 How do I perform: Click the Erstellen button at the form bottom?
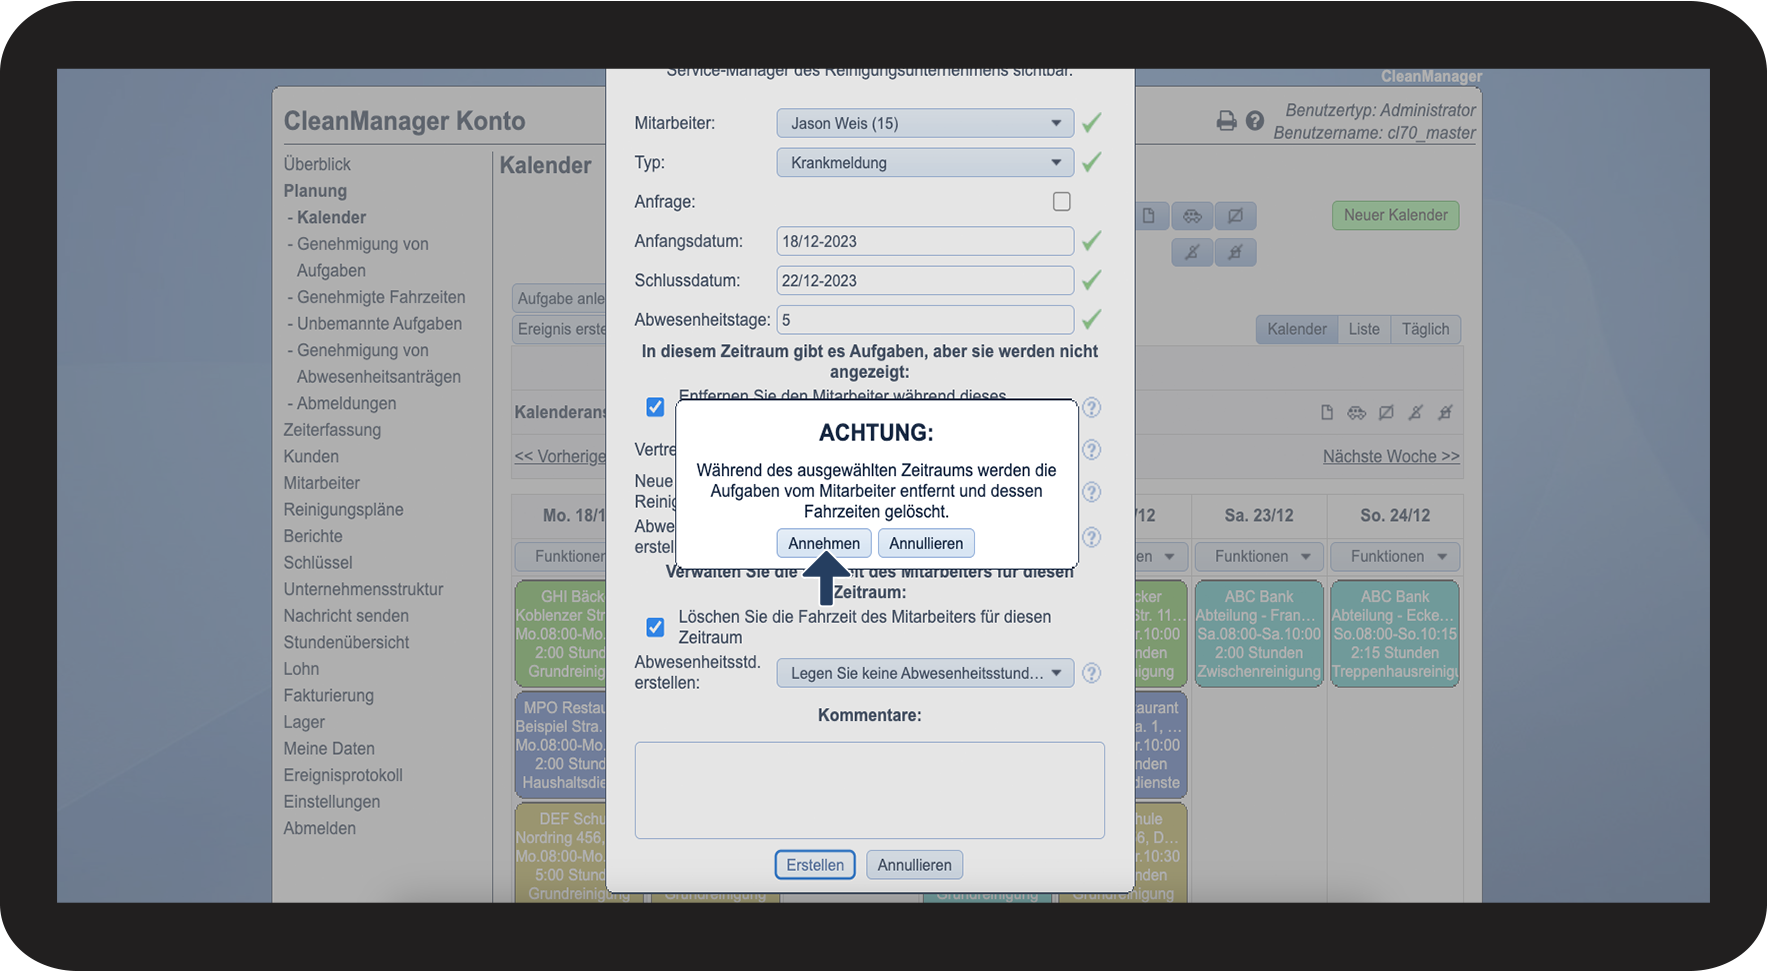click(815, 865)
